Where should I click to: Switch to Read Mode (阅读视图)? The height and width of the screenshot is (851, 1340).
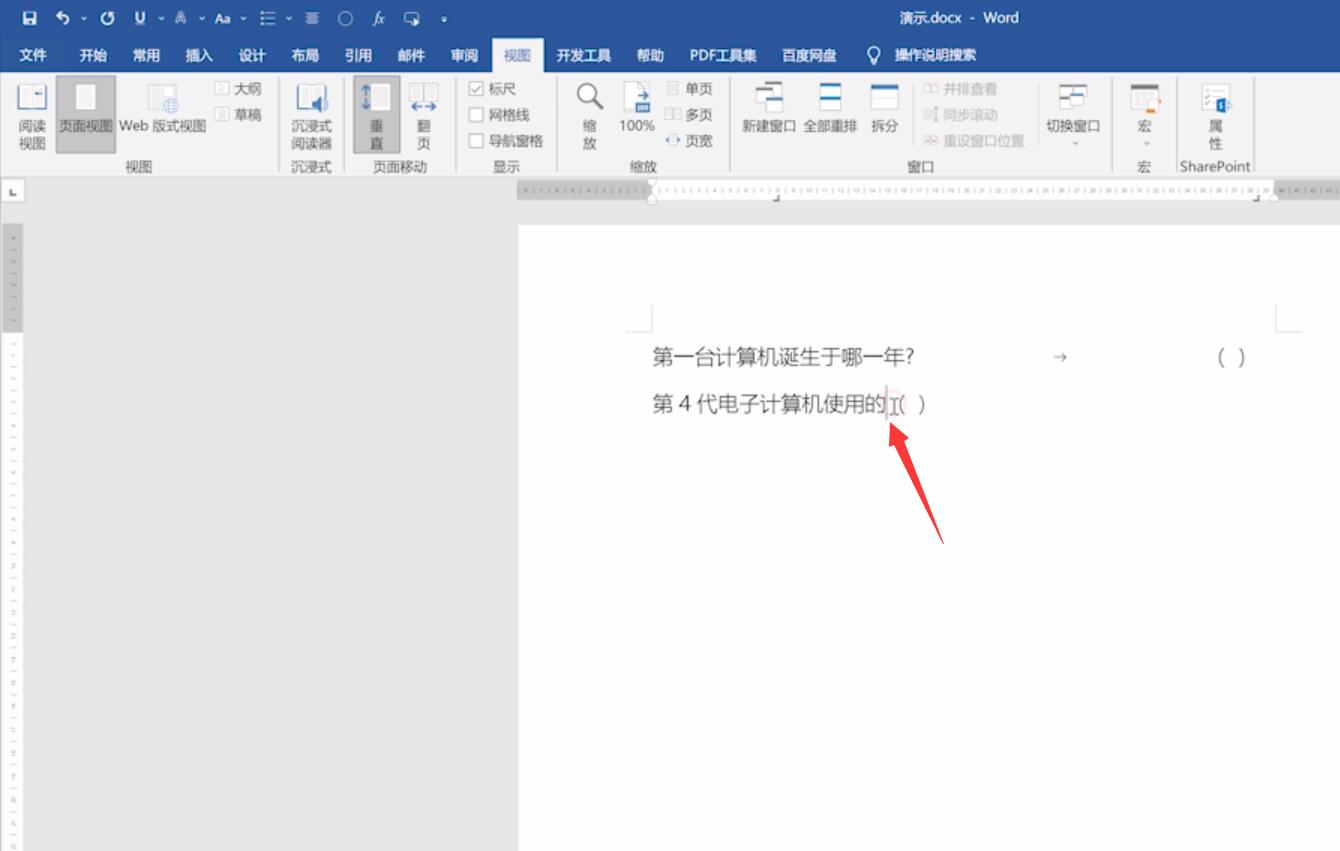(32, 116)
